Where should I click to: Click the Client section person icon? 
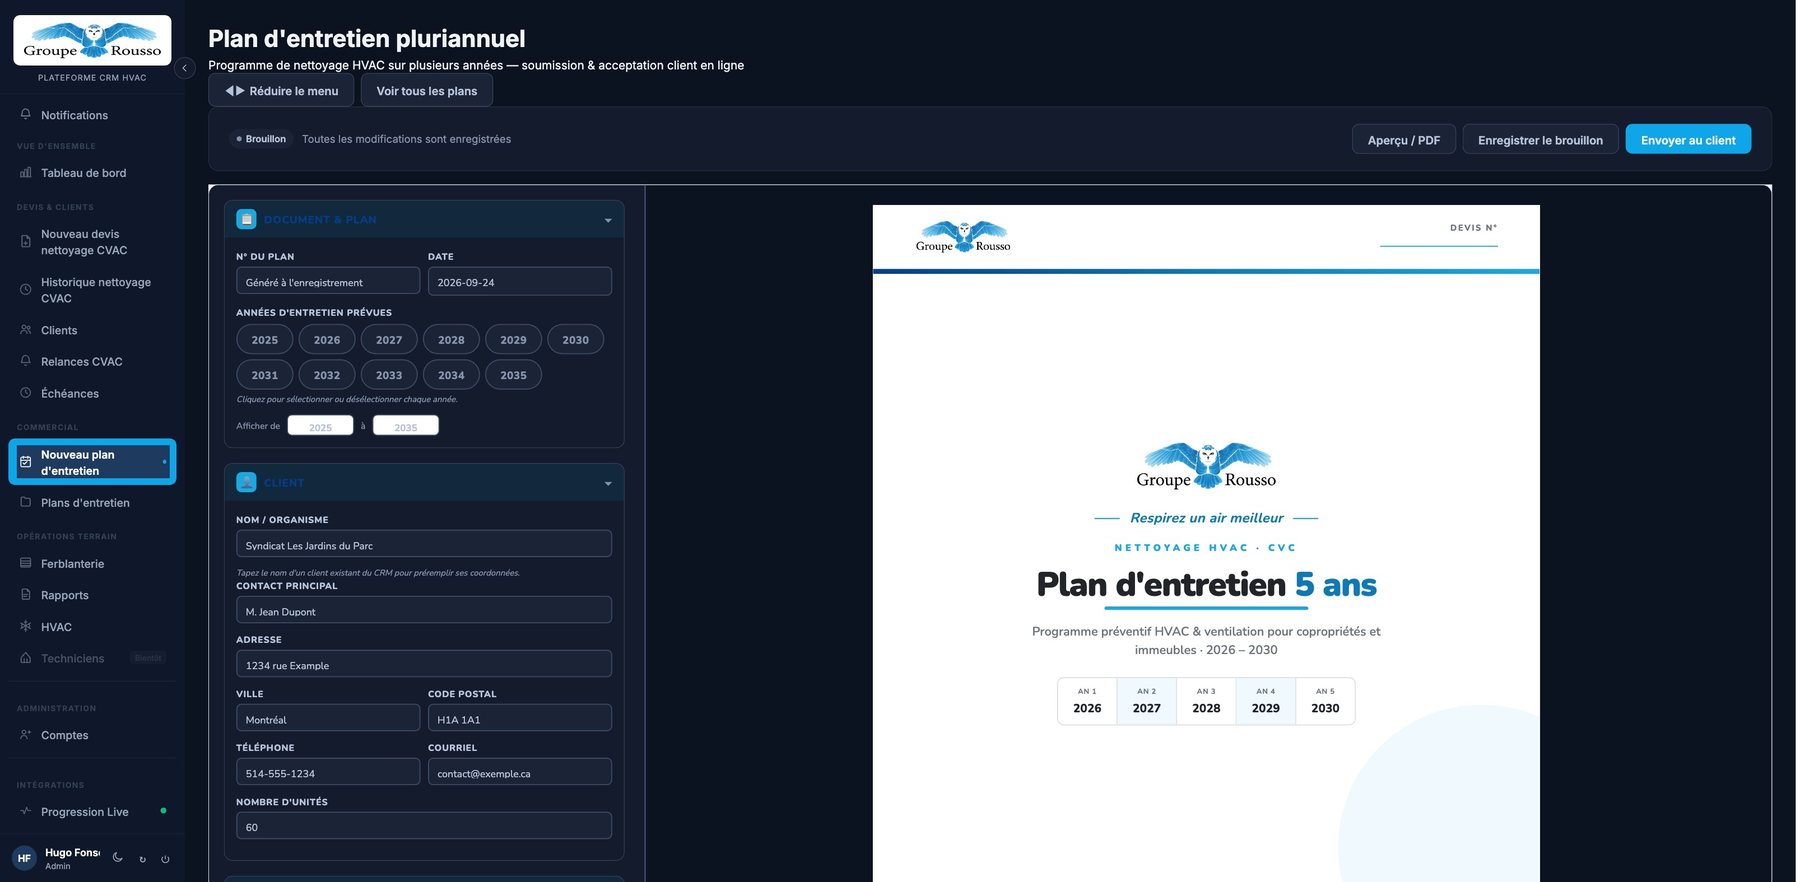246,482
